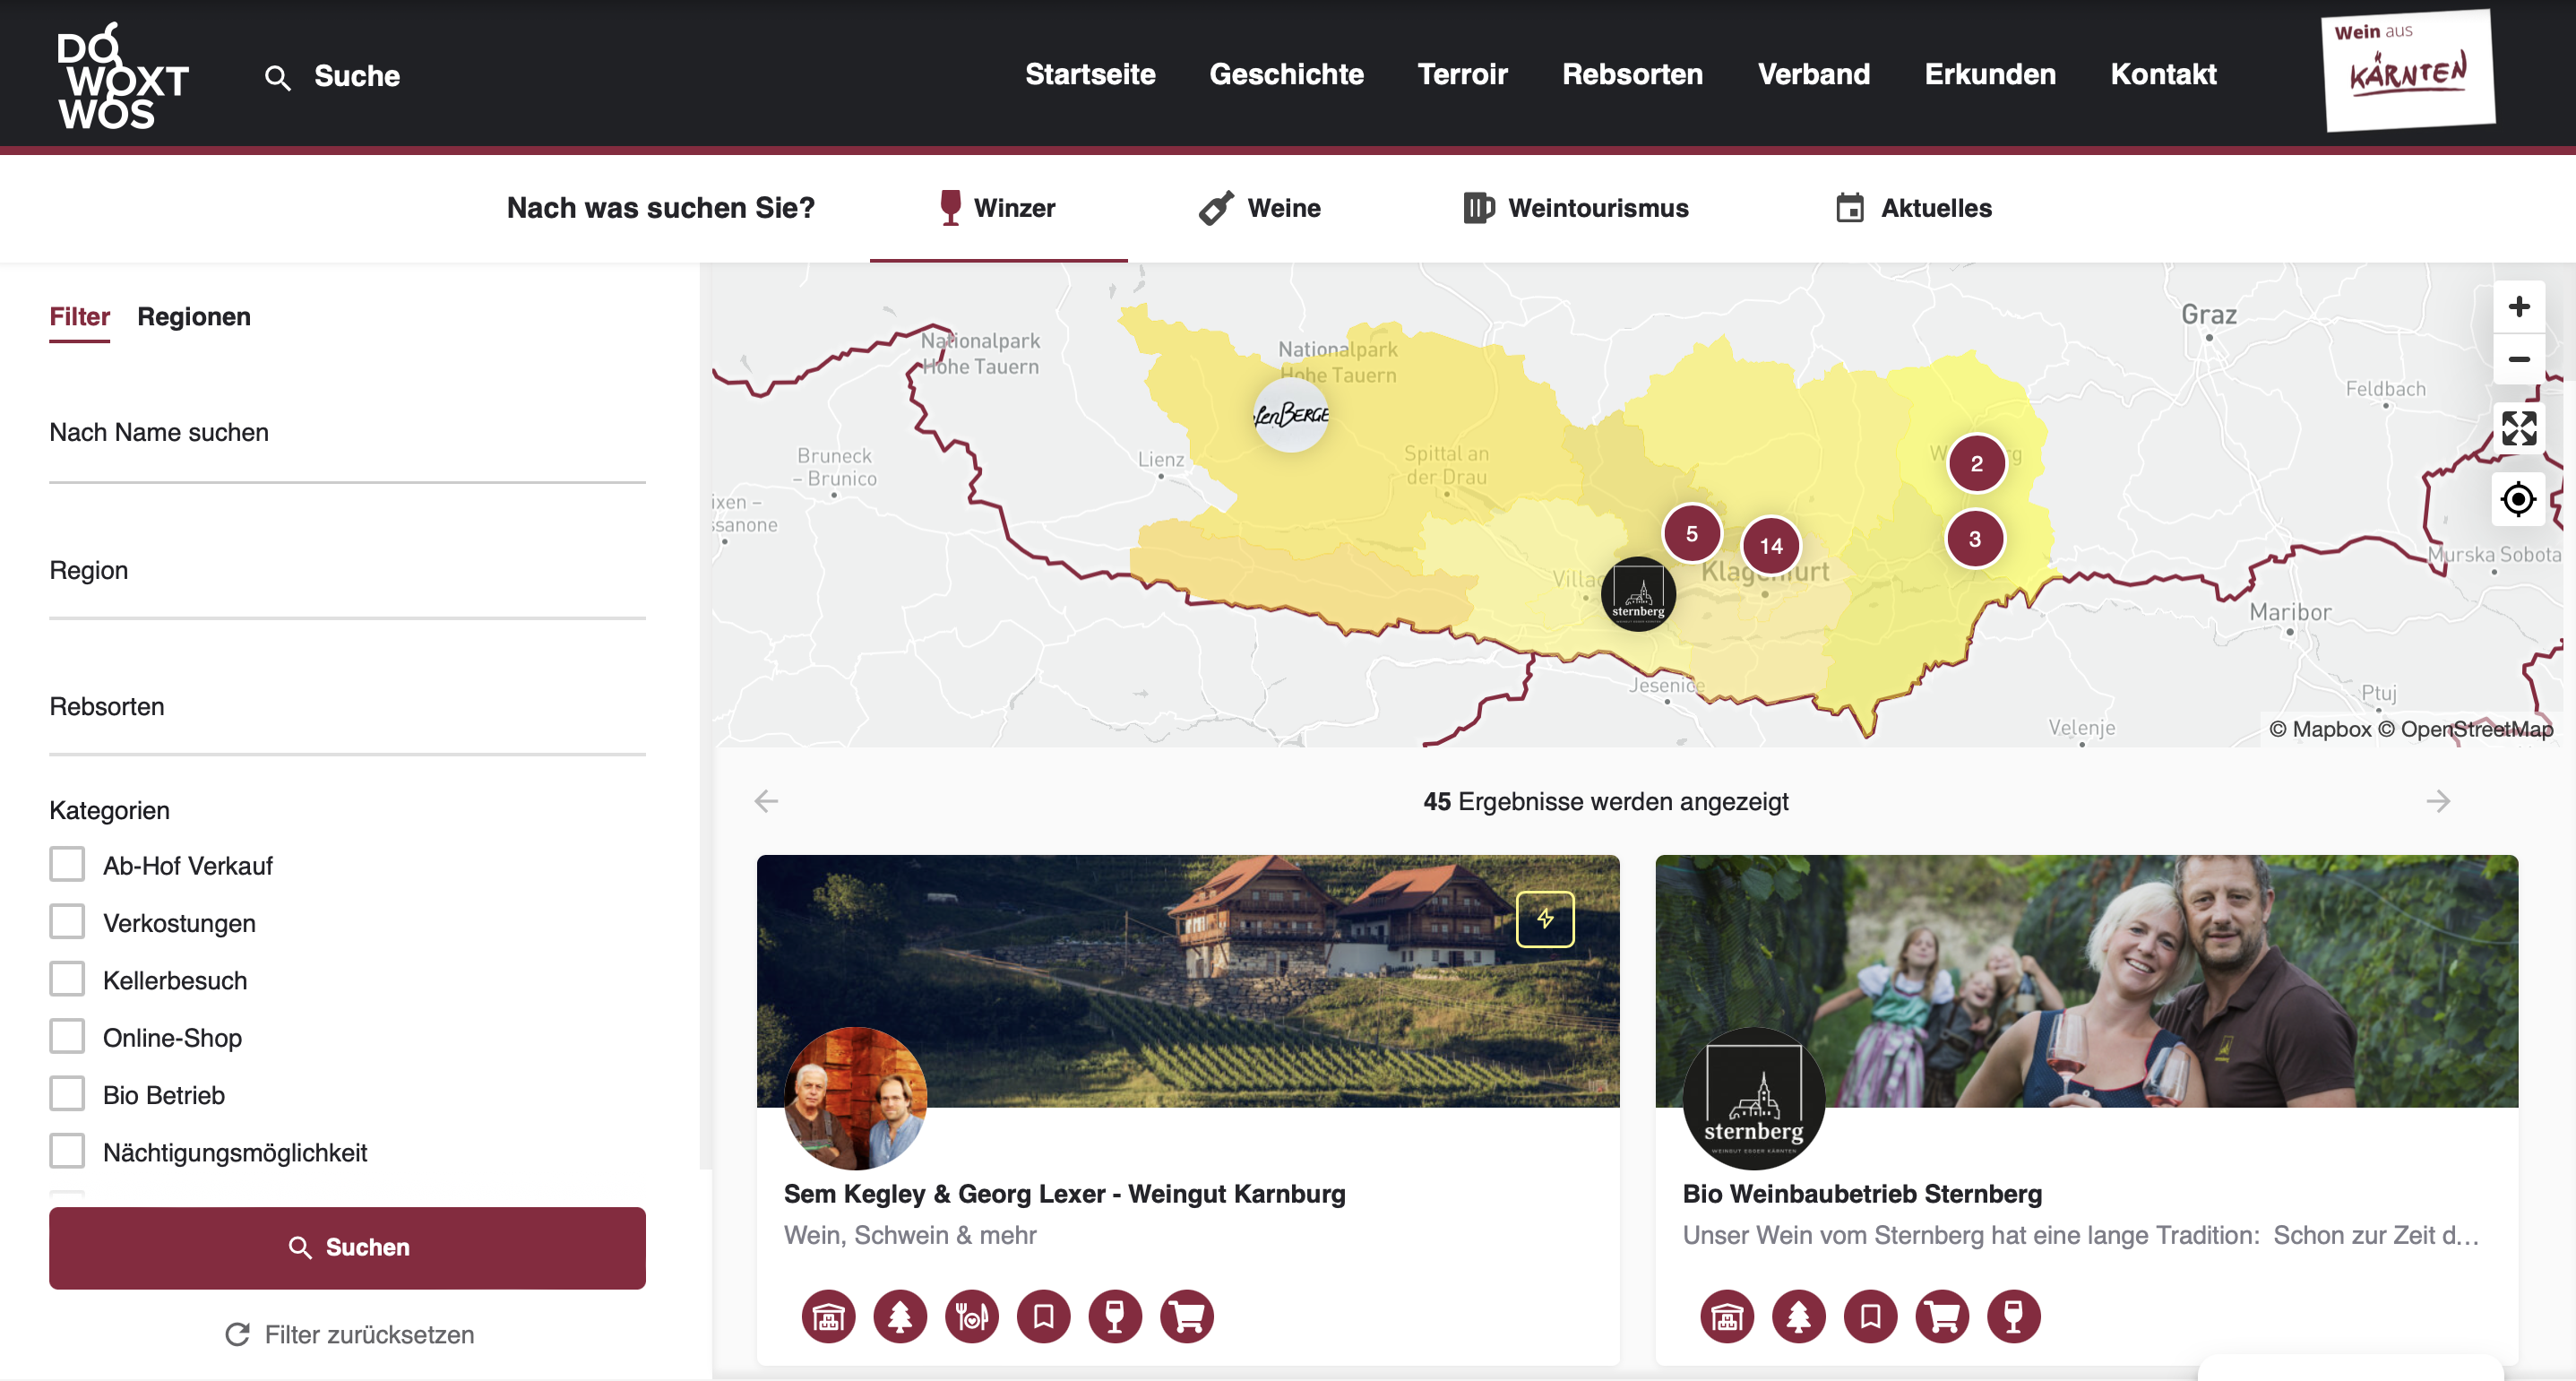Go to next results page arrow
Screen dimensions: 2576x1381
pyautogui.click(x=2438, y=801)
